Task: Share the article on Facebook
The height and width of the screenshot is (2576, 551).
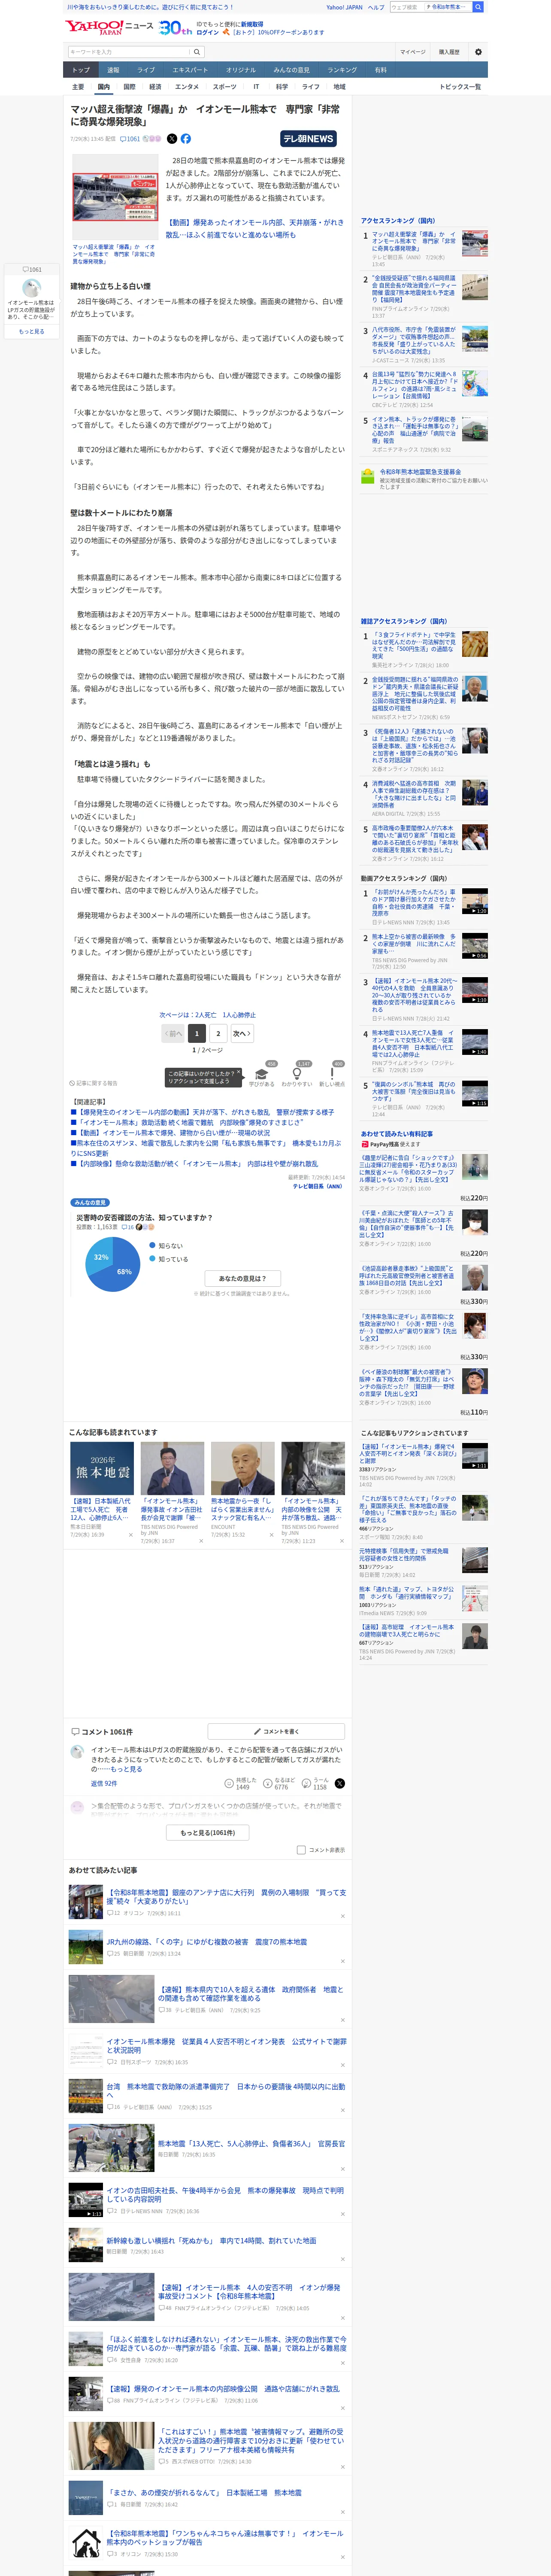Action: click(186, 139)
